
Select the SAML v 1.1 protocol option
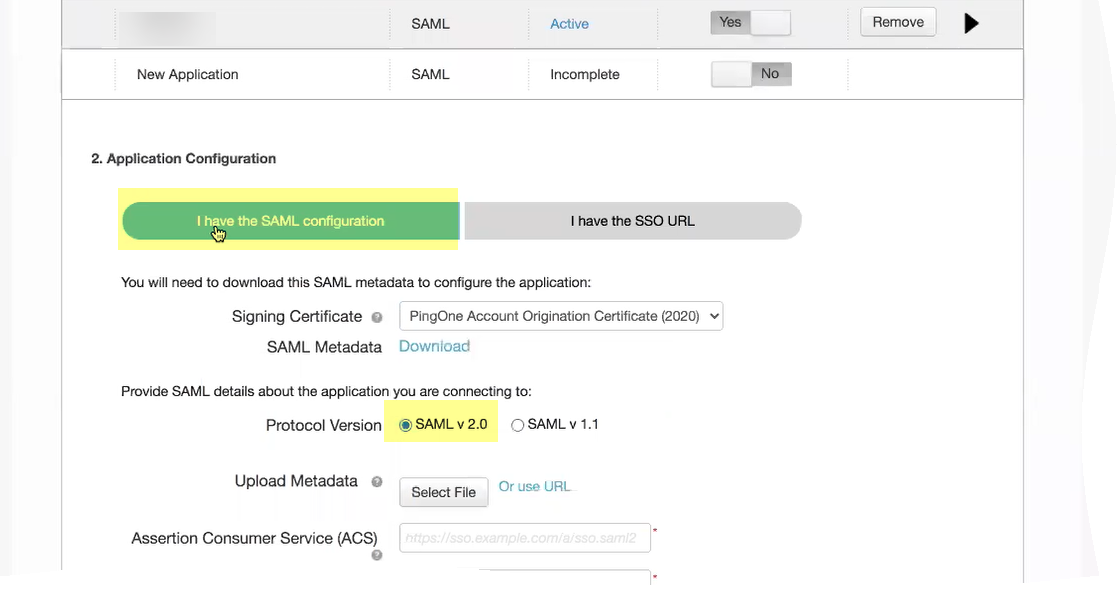(x=517, y=425)
